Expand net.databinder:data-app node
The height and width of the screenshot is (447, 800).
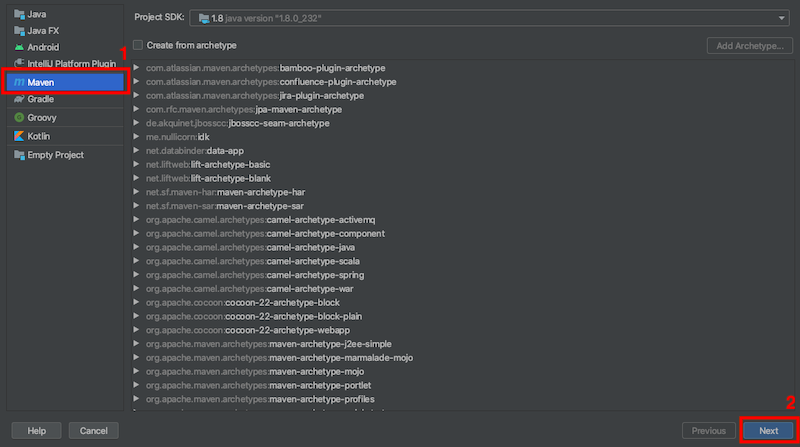click(x=136, y=150)
